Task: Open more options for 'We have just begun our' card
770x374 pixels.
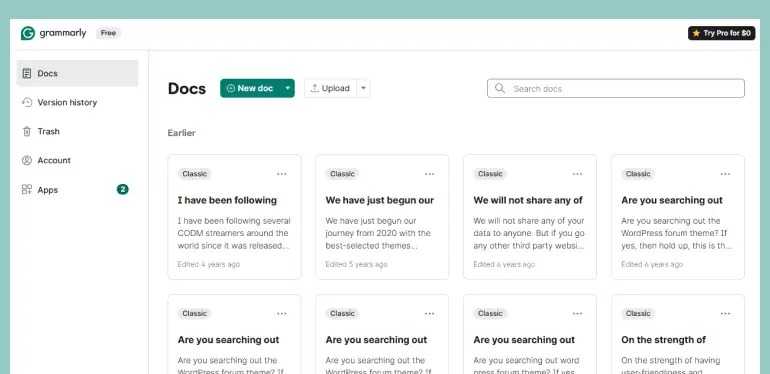Action: click(430, 174)
